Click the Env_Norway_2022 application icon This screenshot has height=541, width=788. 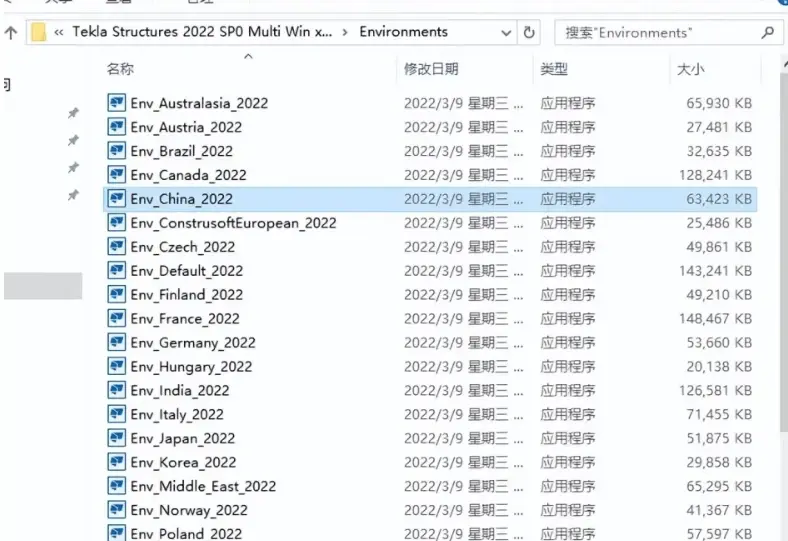click(117, 510)
